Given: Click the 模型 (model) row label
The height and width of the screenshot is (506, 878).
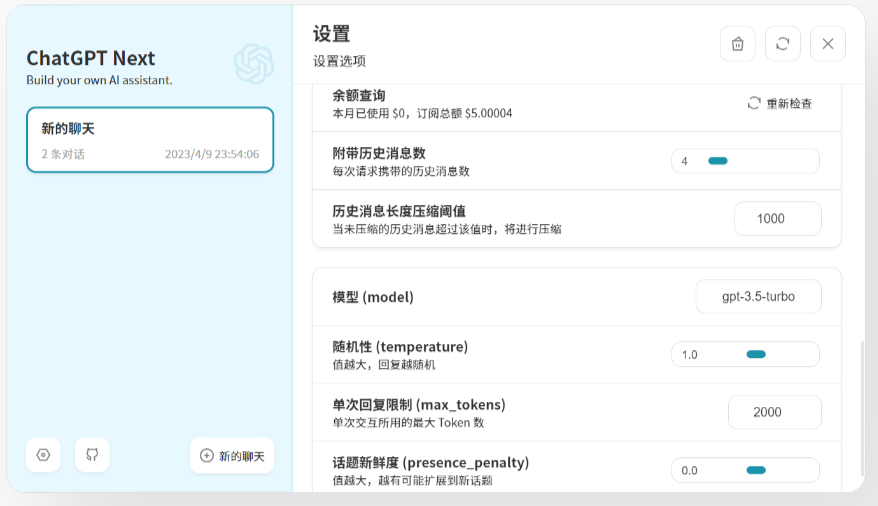Looking at the screenshot, I should click(x=372, y=297).
